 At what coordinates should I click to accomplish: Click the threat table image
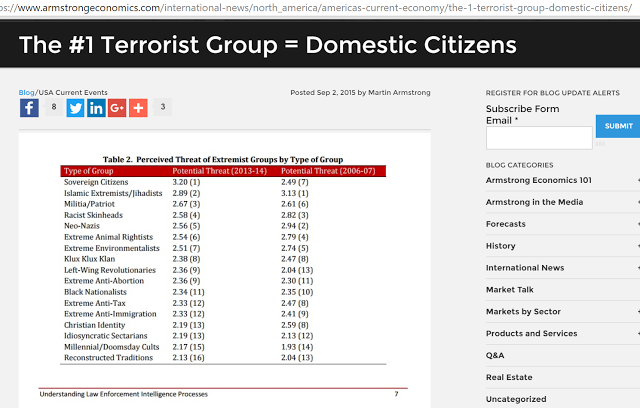pos(224,270)
